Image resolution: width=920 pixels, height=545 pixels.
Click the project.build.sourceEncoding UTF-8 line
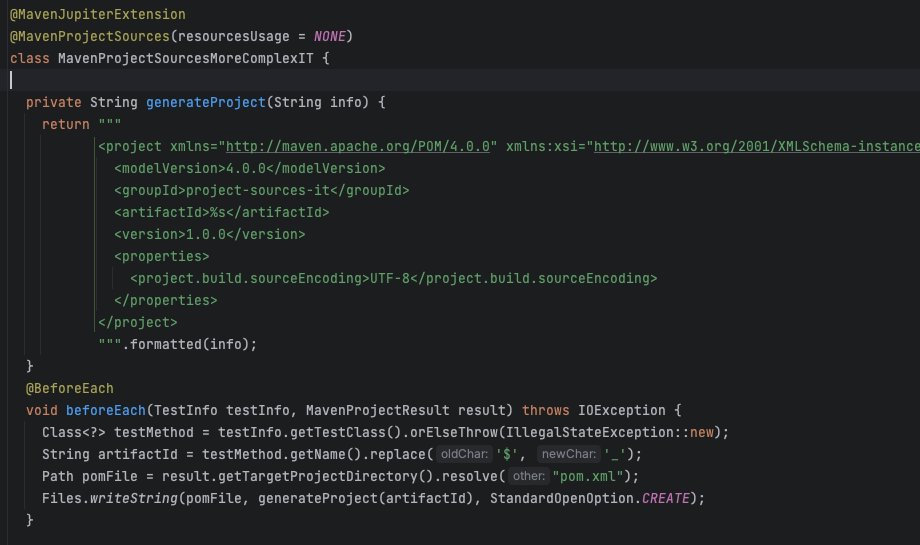tap(394, 278)
